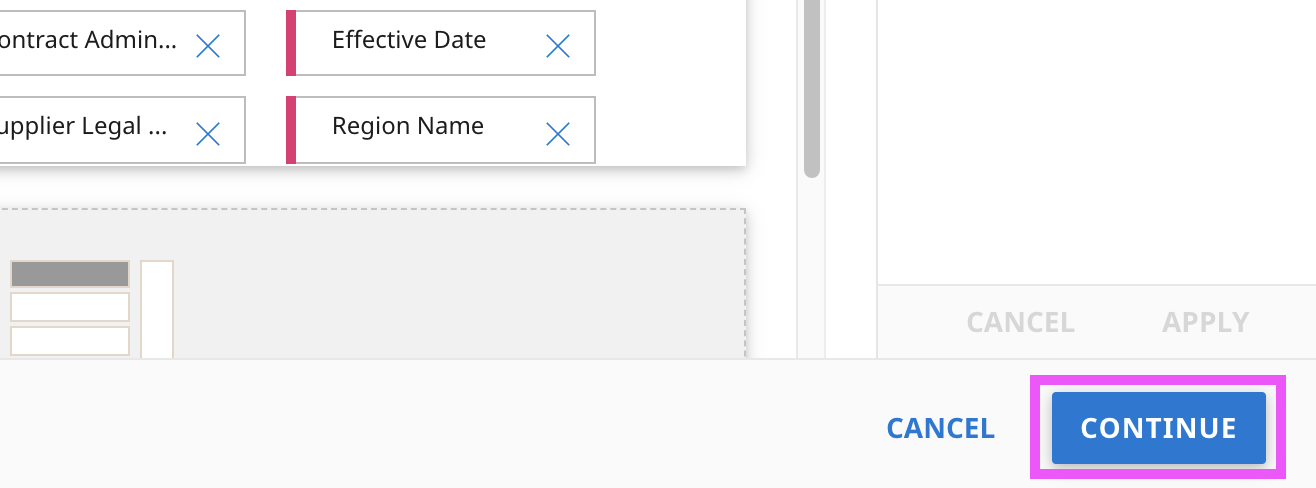
Task: Click the pink stripe on Effective Date chip
Action: tap(291, 43)
